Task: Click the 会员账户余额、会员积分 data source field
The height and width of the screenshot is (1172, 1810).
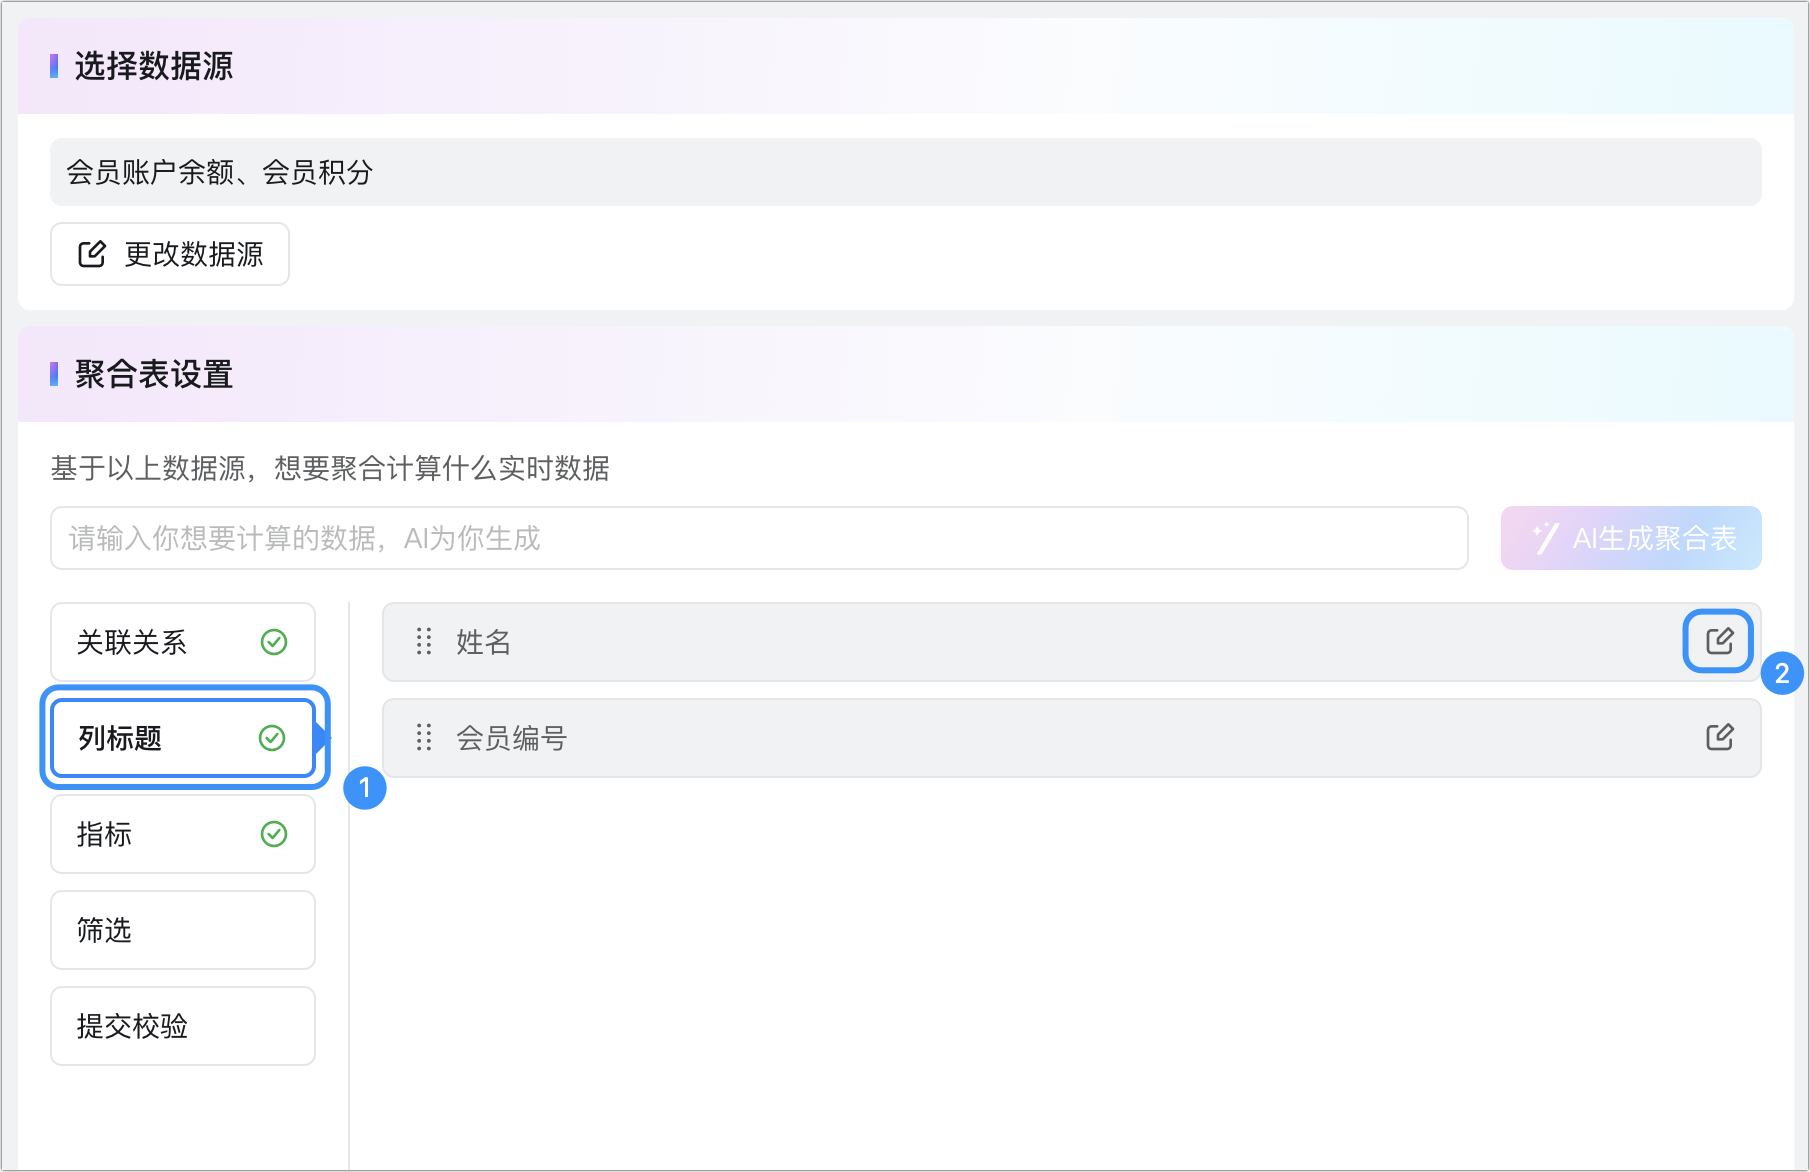Action: point(906,172)
